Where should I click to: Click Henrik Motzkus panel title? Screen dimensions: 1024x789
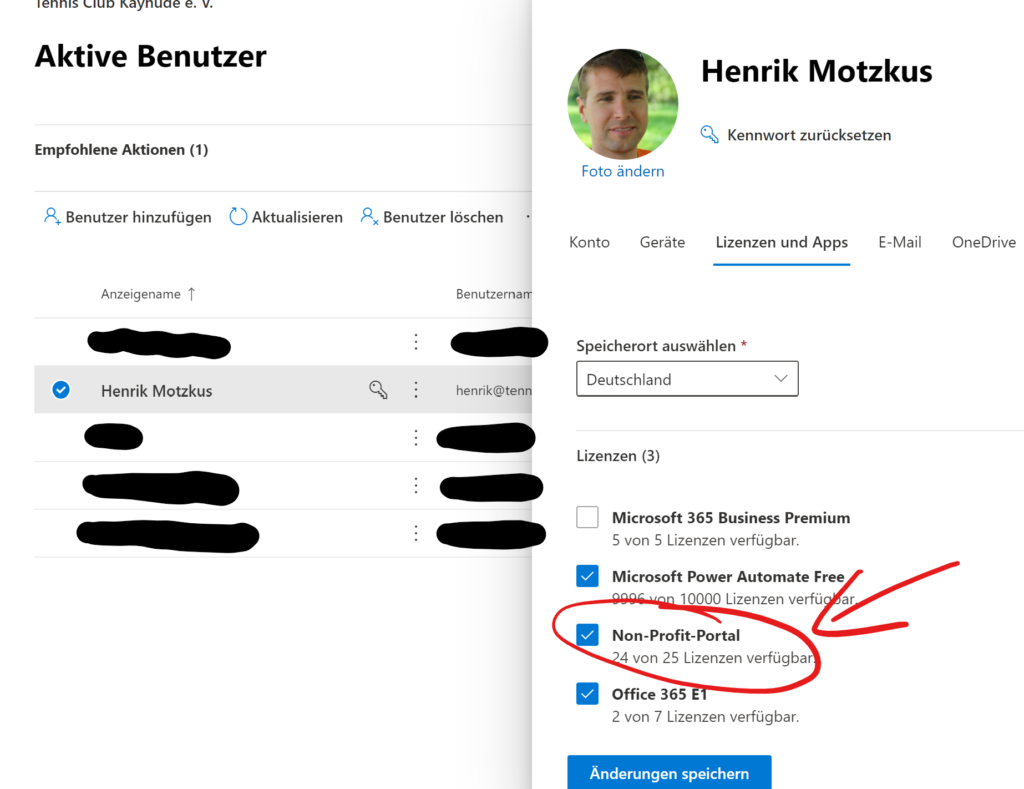[816, 71]
